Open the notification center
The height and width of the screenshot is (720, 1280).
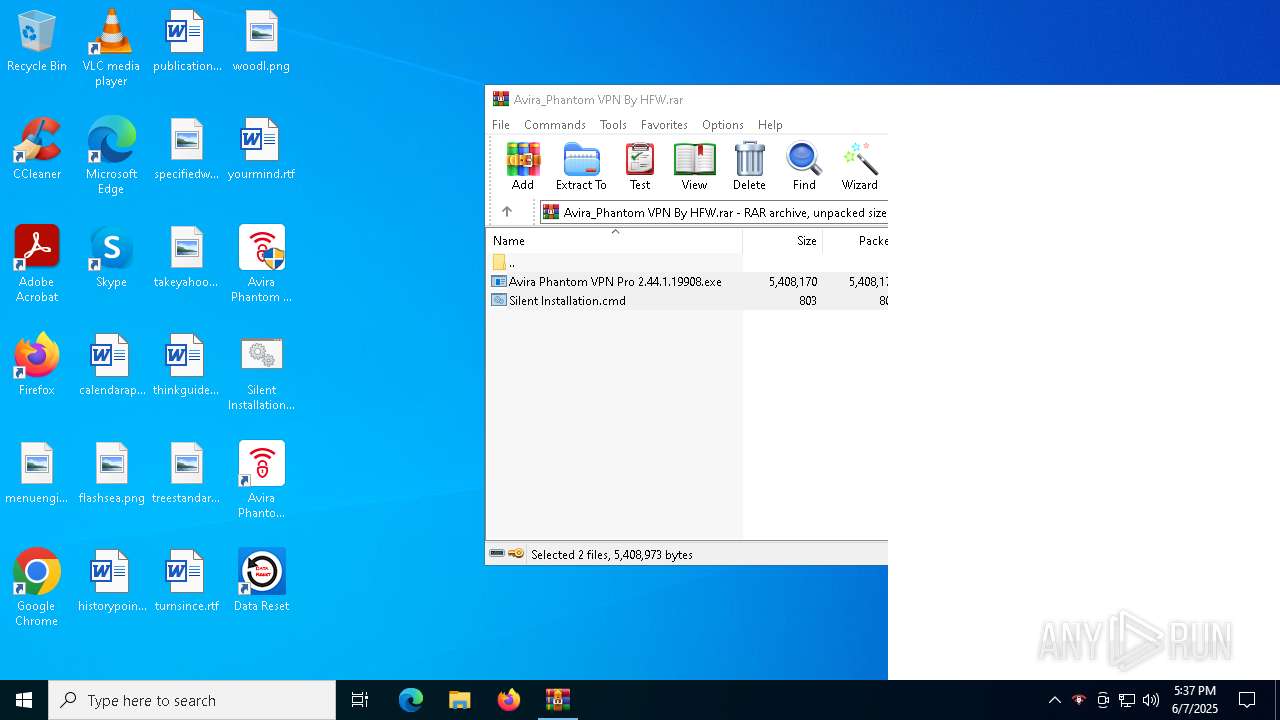[1247, 700]
